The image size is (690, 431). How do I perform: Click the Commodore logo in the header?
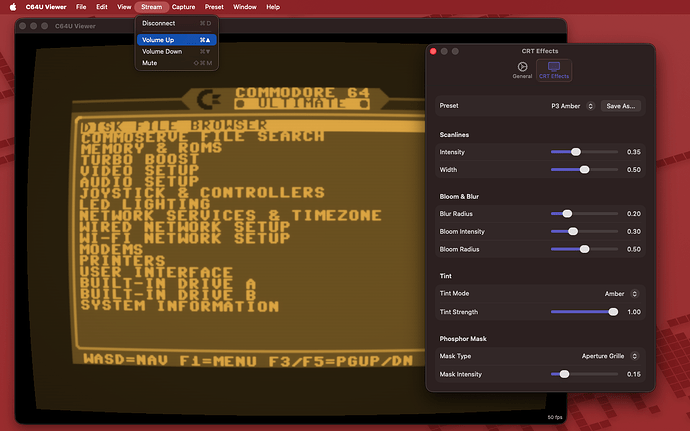click(208, 99)
